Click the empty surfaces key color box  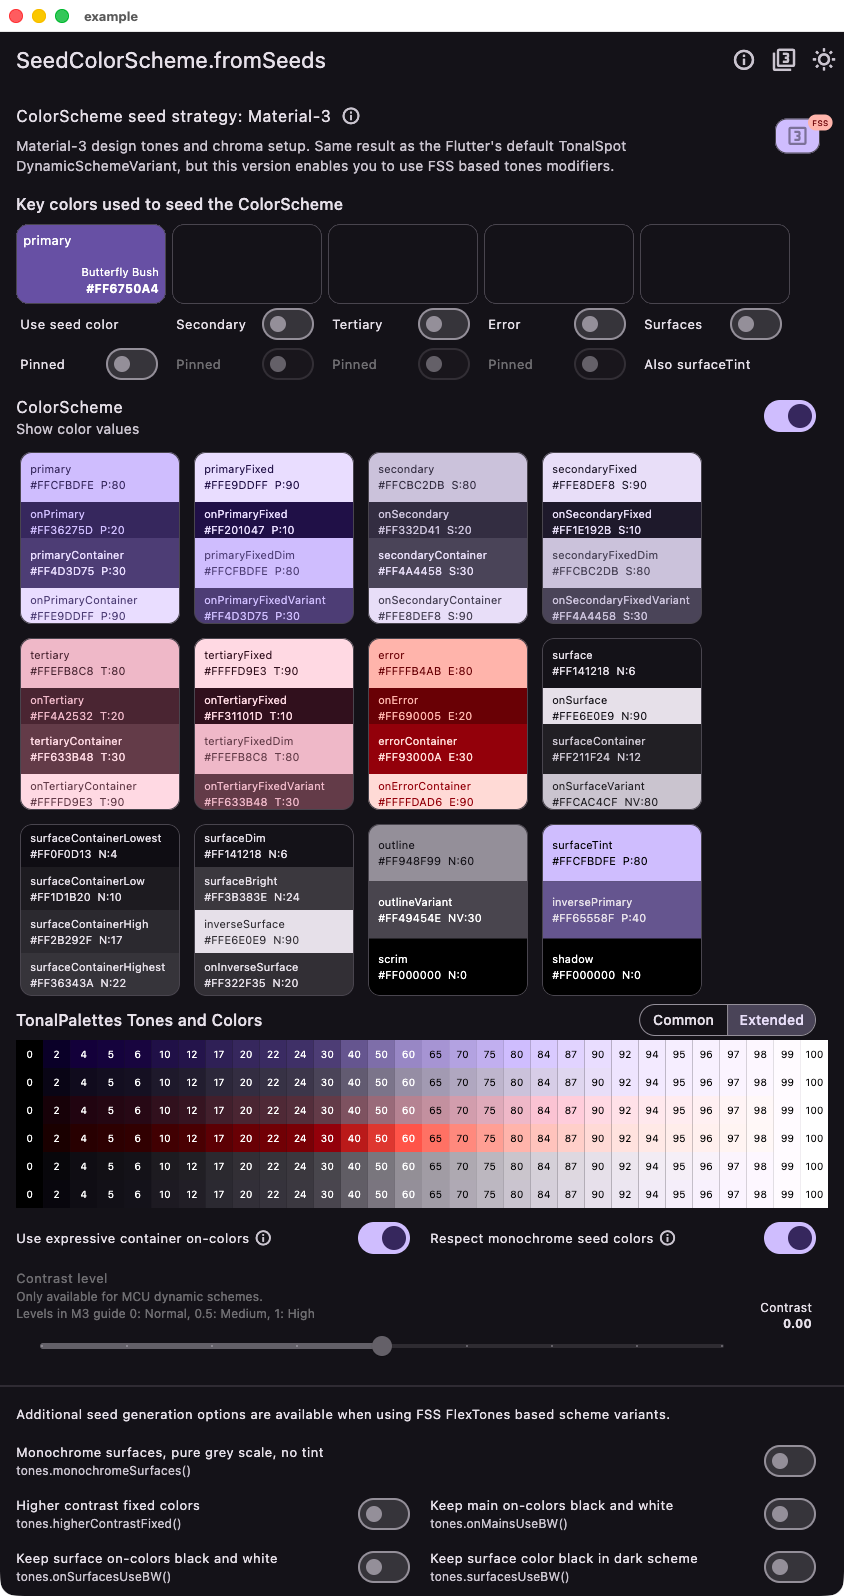(715, 264)
